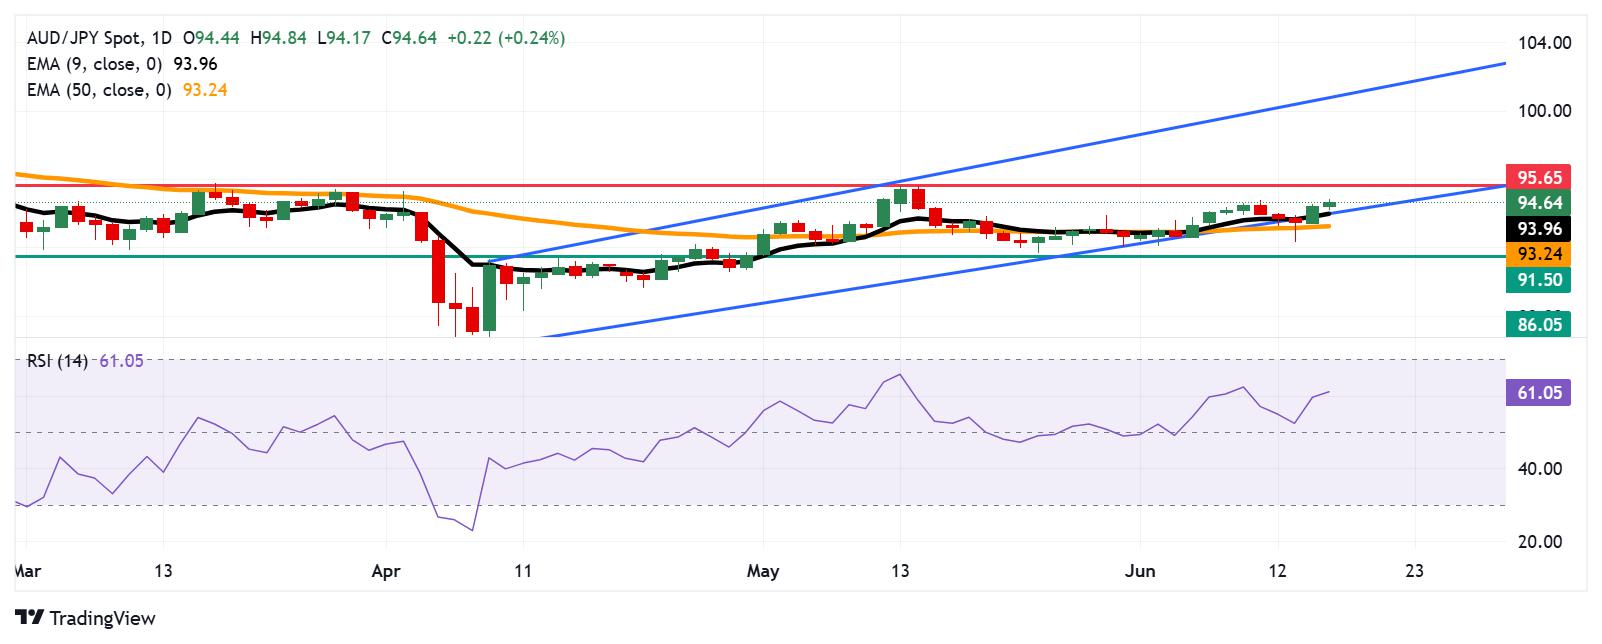Click the green 94.64 current price label

(1538, 203)
